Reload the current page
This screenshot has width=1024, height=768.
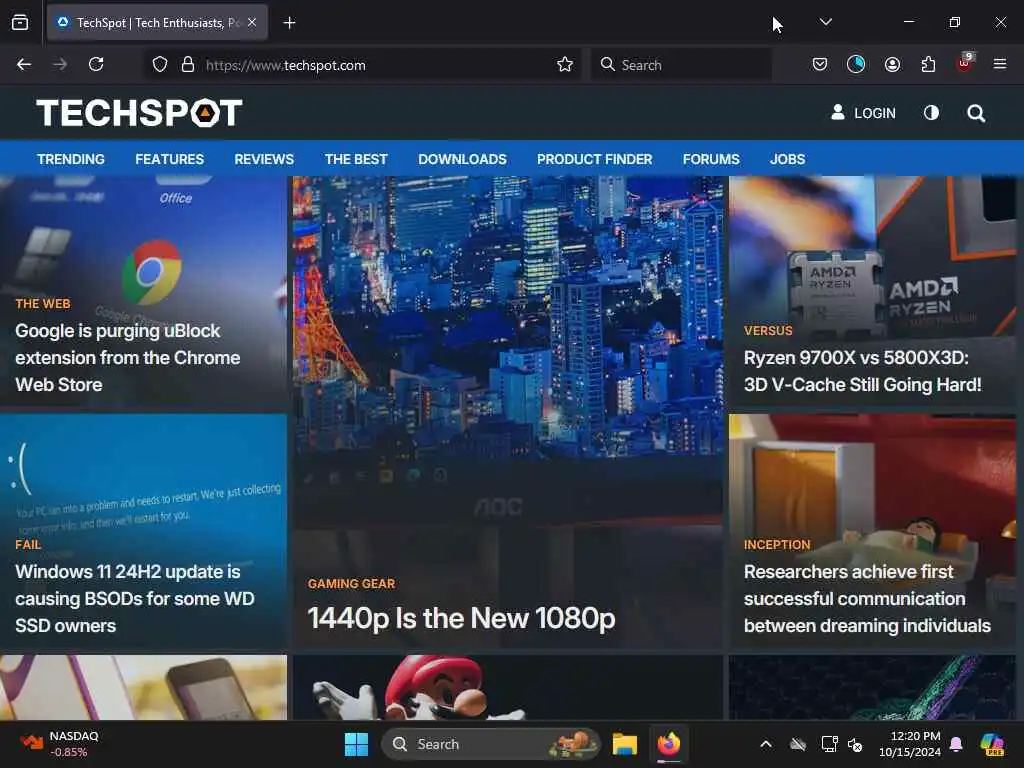click(x=96, y=64)
